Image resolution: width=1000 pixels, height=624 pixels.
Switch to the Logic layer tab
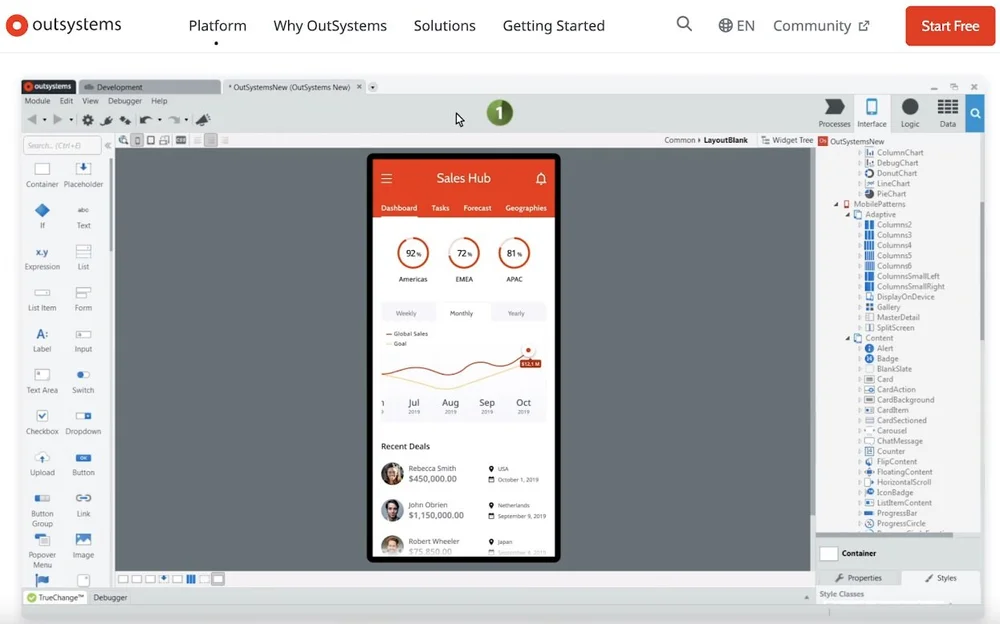[910, 113]
